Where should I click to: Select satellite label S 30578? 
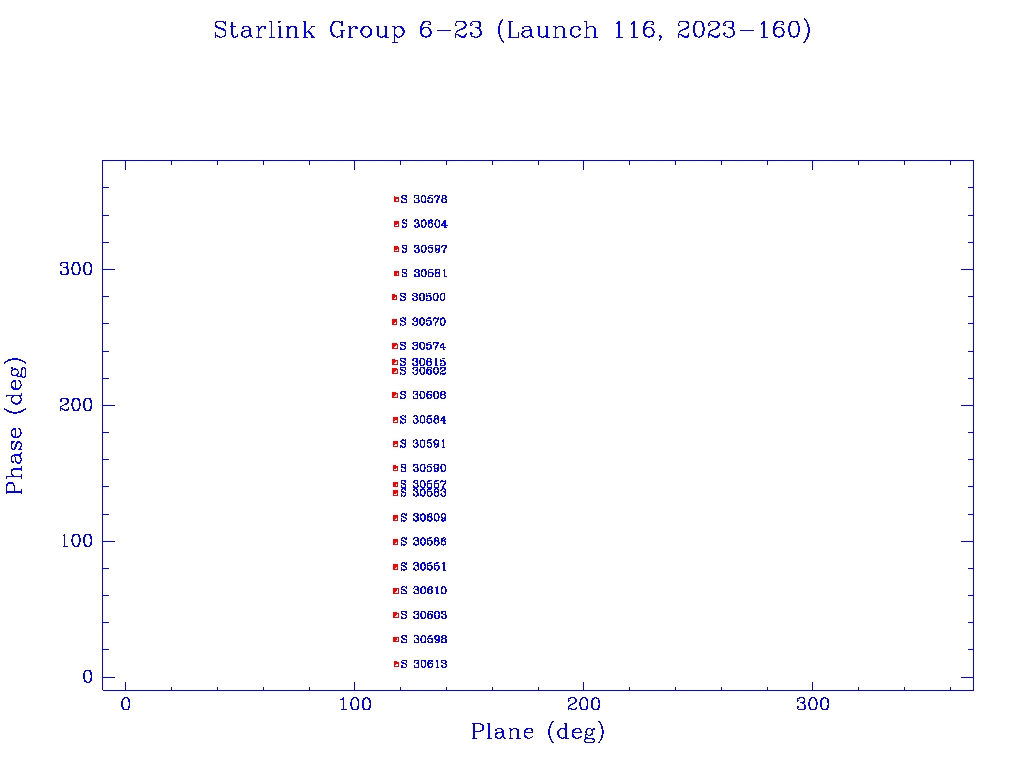pos(424,199)
